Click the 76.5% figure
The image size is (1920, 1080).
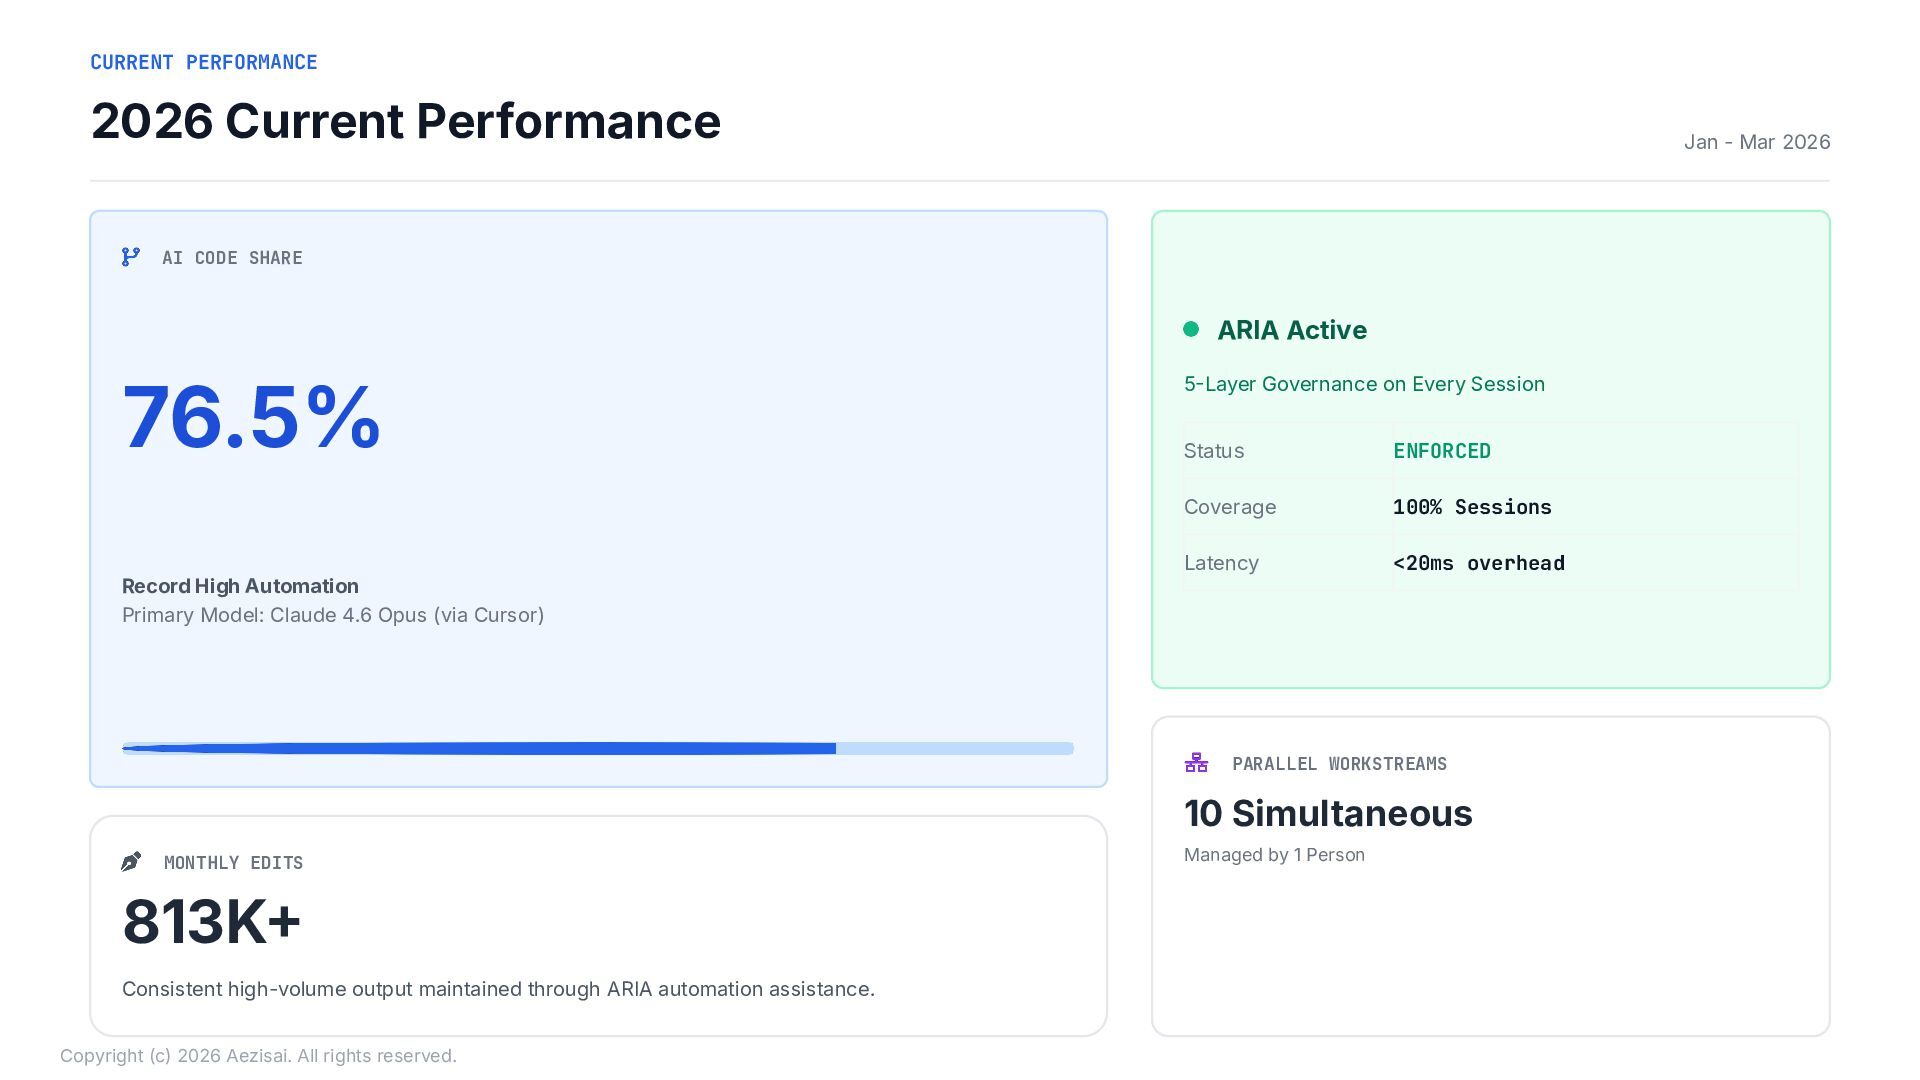coord(251,417)
